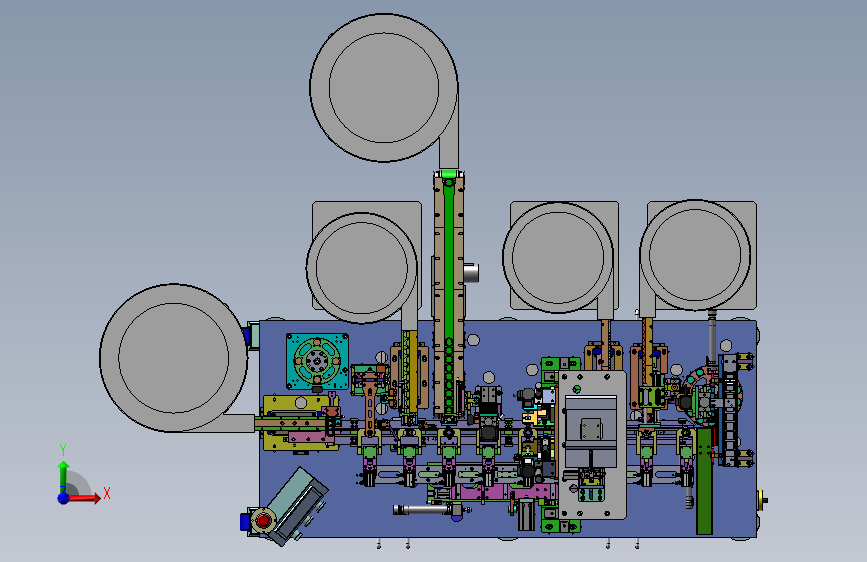Select the topmost large vibratory bowl feeder

(384, 88)
